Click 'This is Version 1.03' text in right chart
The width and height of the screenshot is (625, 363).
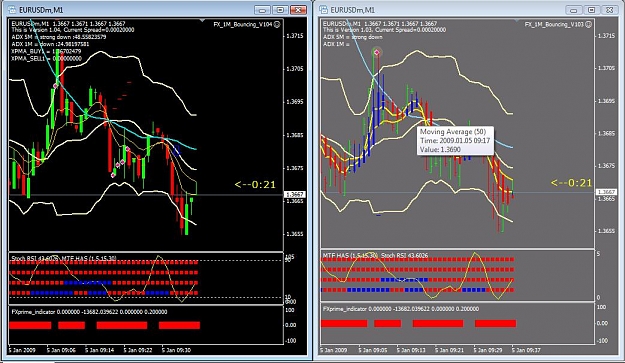pyautogui.click(x=348, y=30)
